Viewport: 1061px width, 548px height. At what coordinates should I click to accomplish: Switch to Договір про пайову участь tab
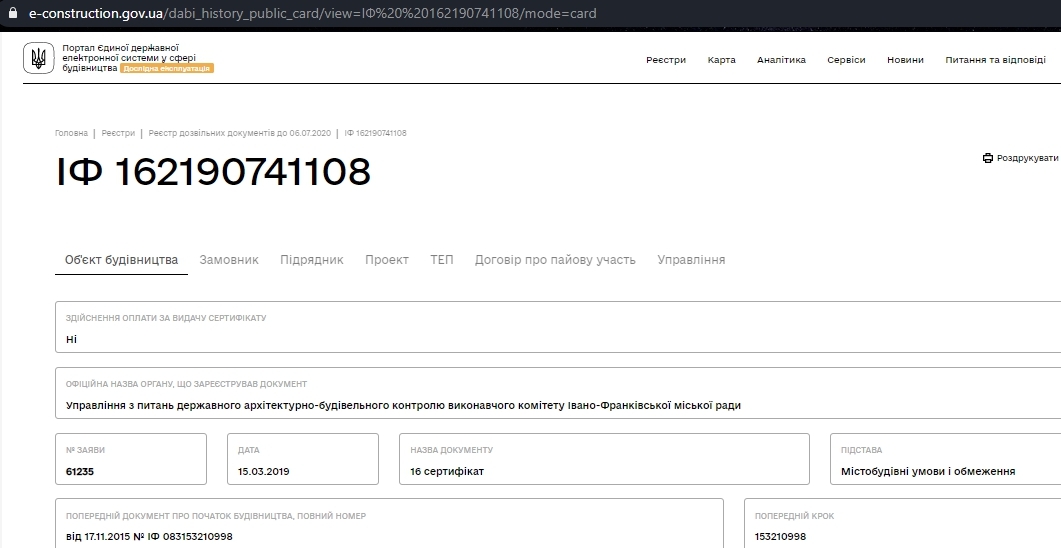(555, 260)
